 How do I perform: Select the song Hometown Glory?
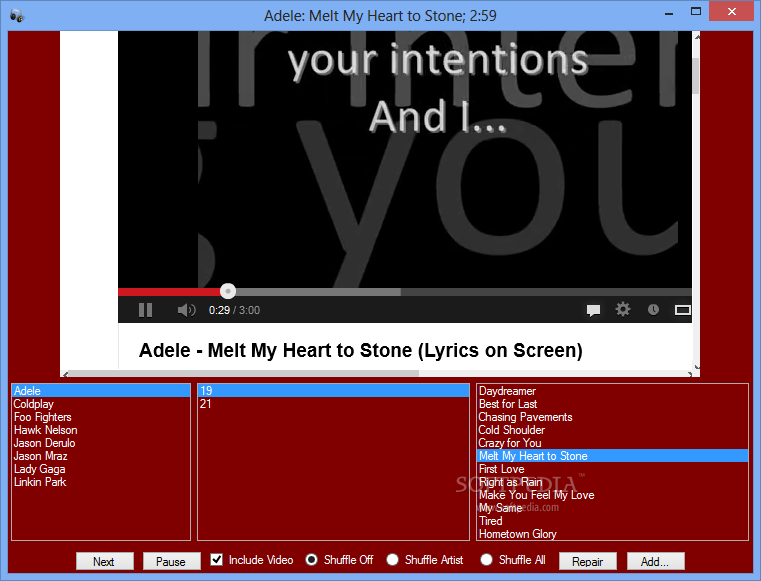612,534
